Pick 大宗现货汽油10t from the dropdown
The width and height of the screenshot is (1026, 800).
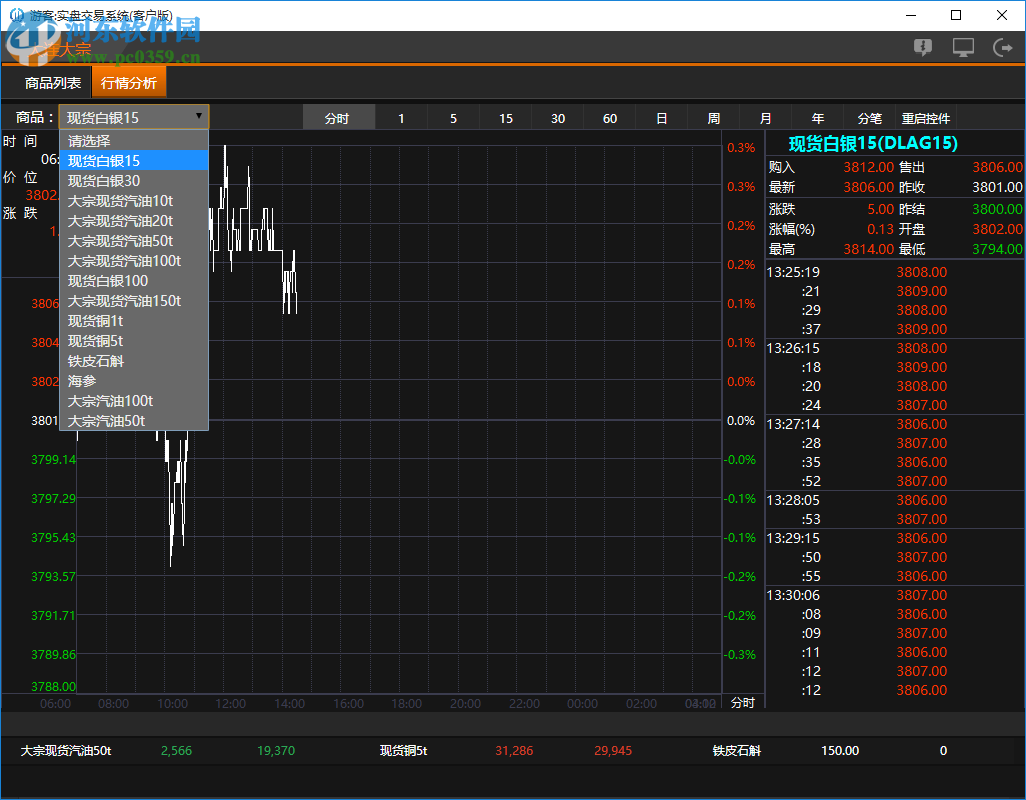(x=133, y=201)
